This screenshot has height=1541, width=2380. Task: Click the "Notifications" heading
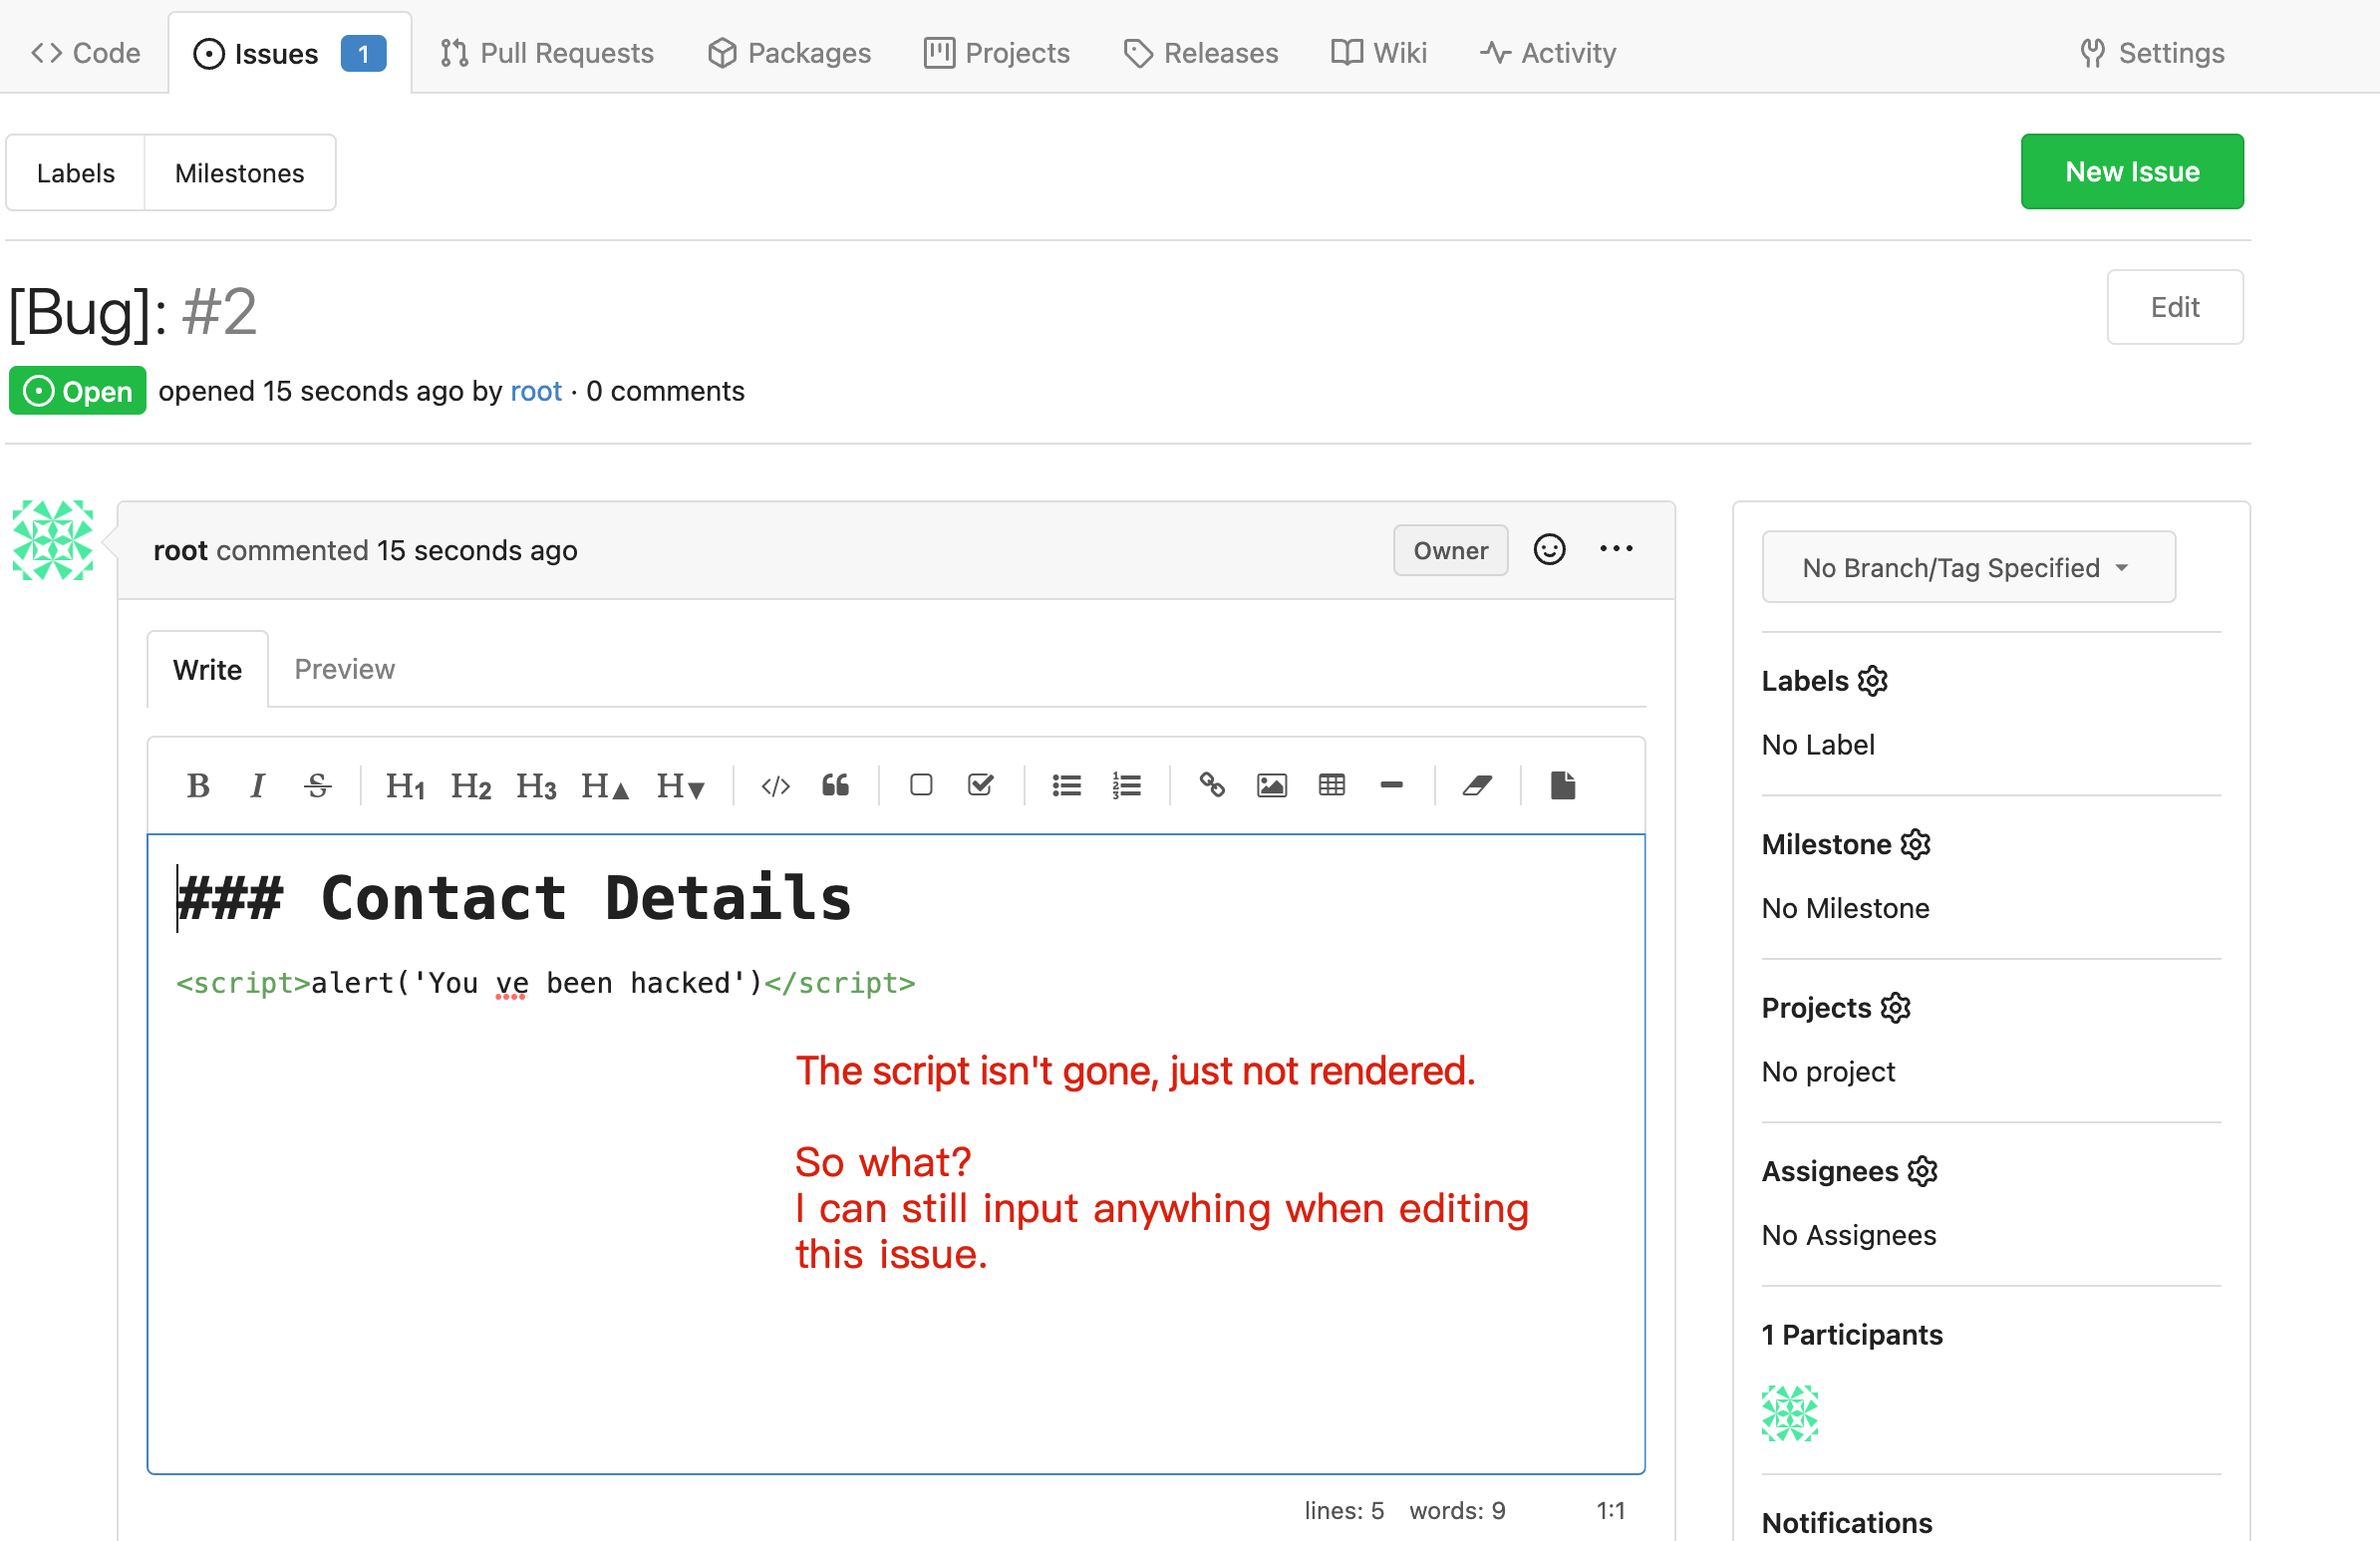(1847, 1523)
